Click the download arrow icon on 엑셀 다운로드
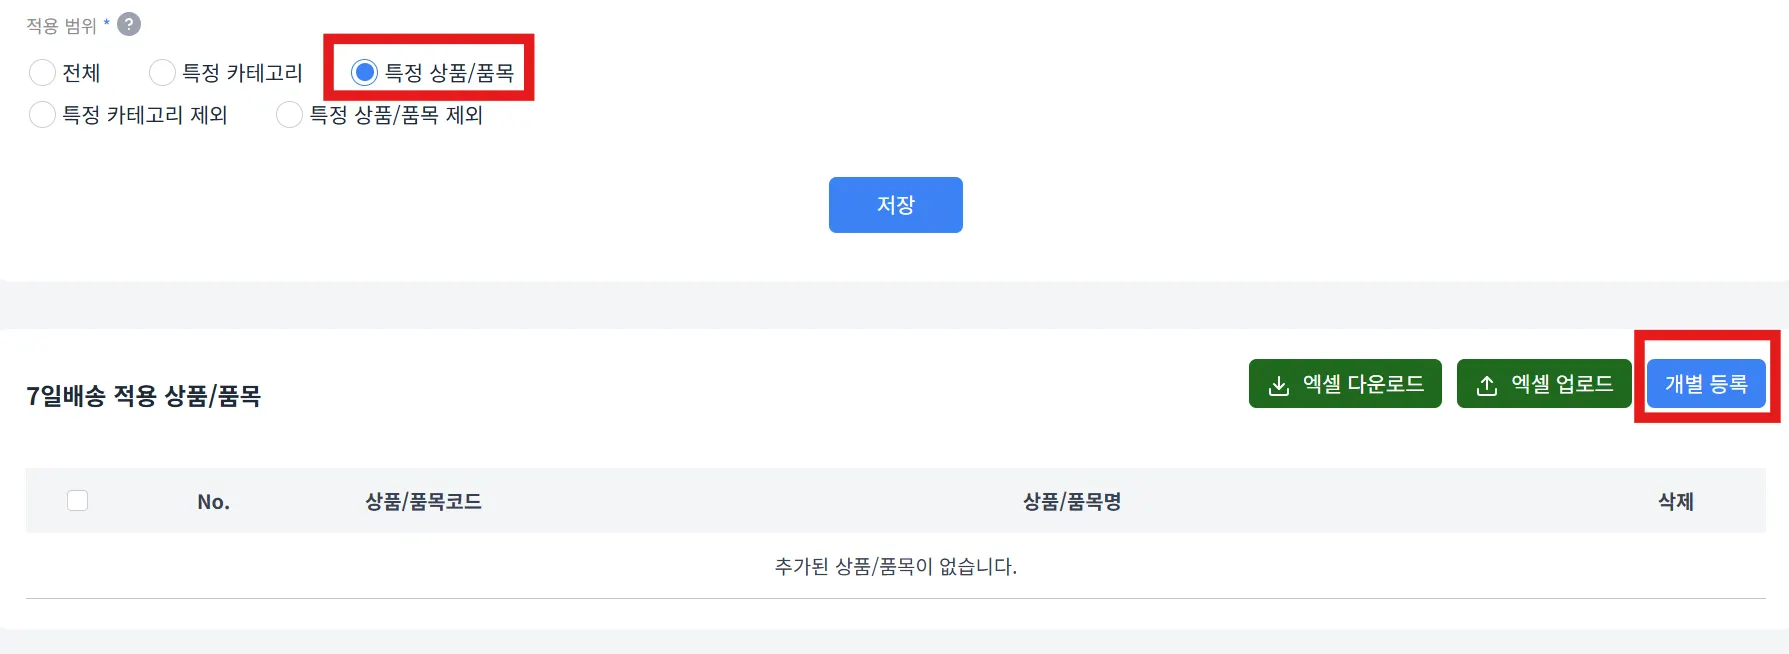 [1278, 385]
